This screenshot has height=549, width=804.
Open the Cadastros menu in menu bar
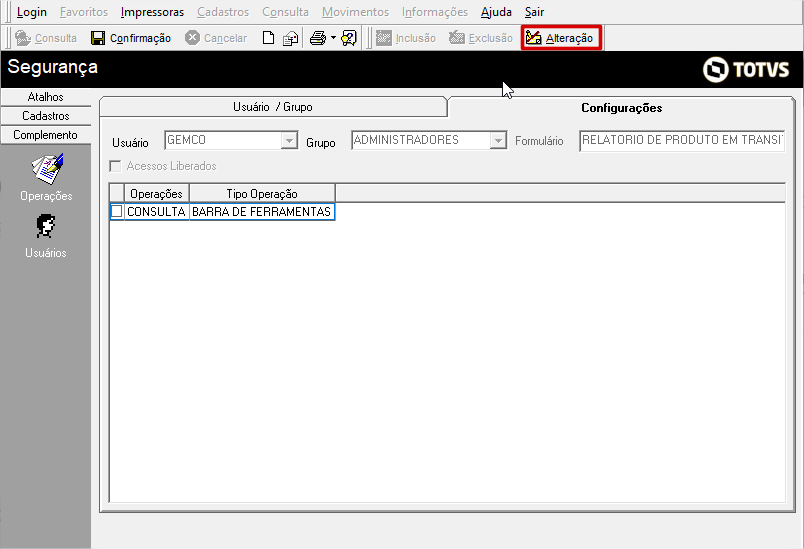223,12
